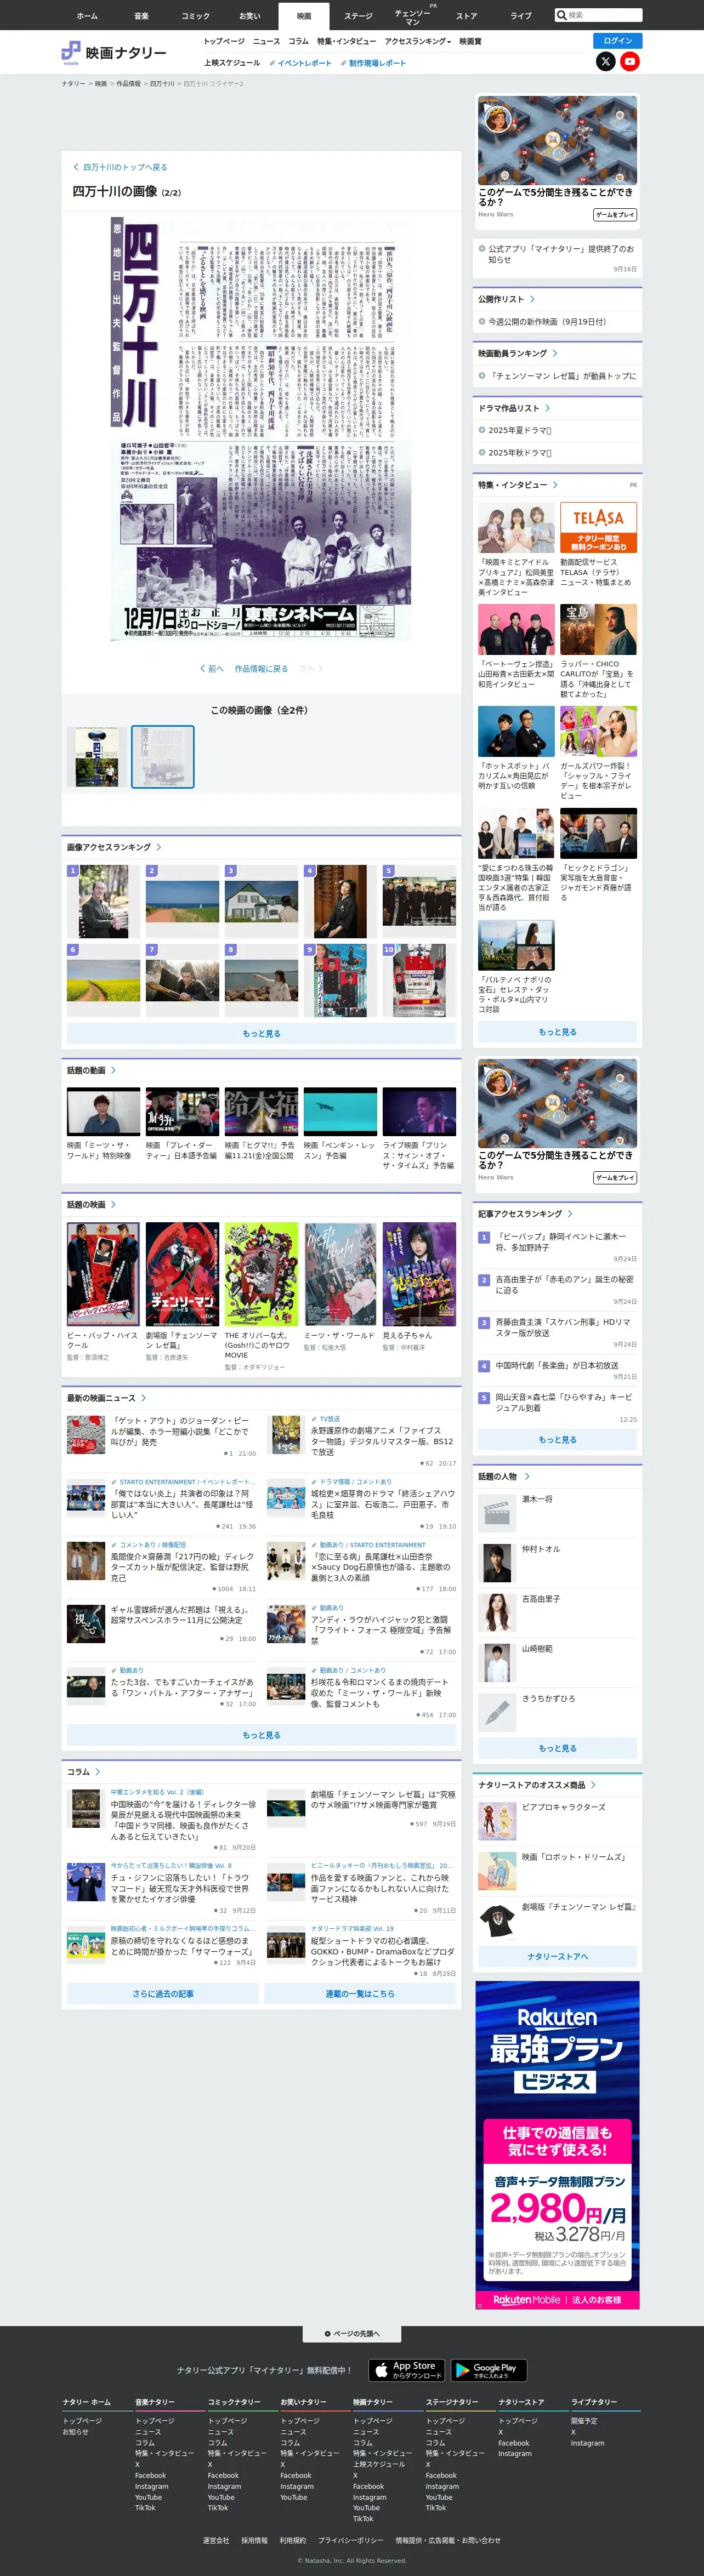704x2576 pixels.
Task: Click the chevron beside 公開作リスト
Action: click(532, 299)
